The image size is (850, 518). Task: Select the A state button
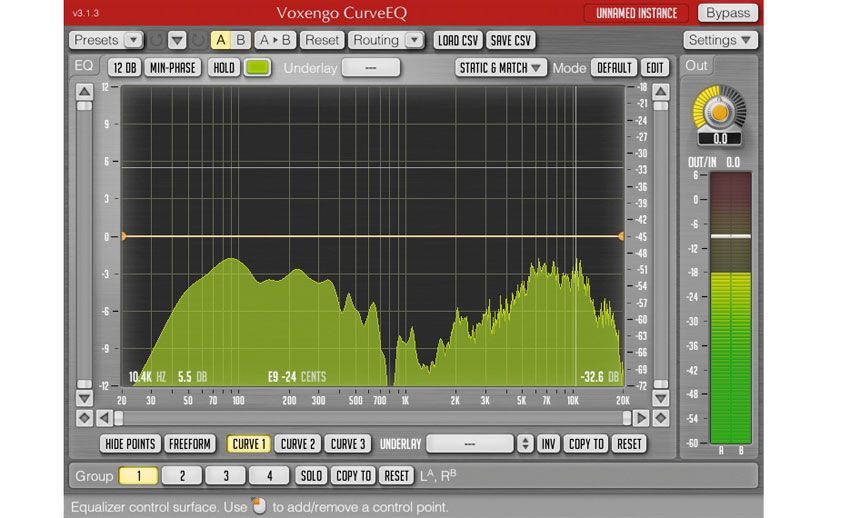point(221,40)
